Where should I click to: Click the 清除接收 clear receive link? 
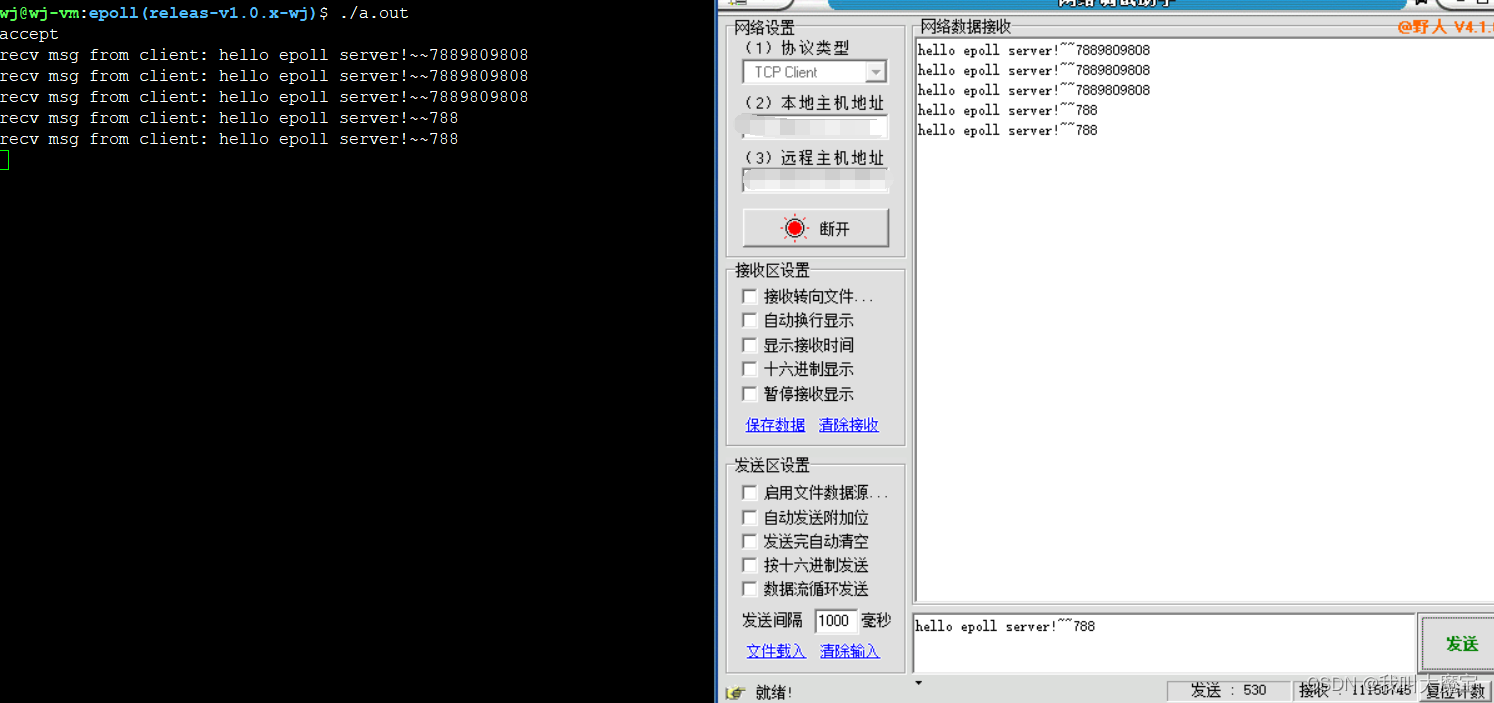(x=848, y=425)
